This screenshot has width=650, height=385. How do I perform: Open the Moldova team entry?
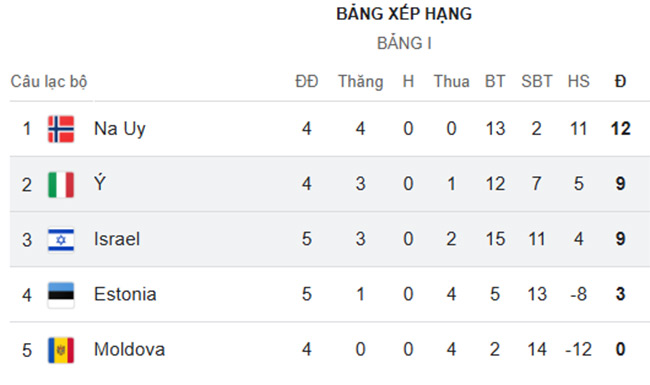coord(129,349)
